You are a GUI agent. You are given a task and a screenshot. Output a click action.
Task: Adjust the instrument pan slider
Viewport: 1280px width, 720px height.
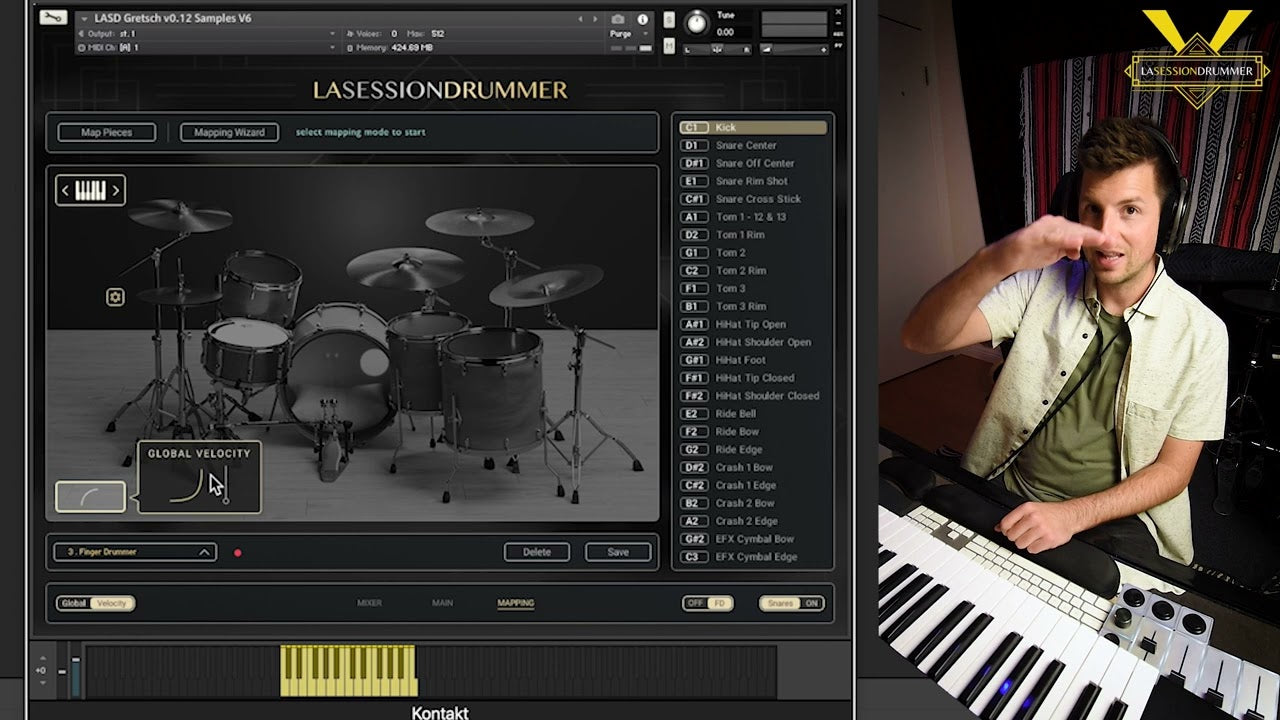717,49
